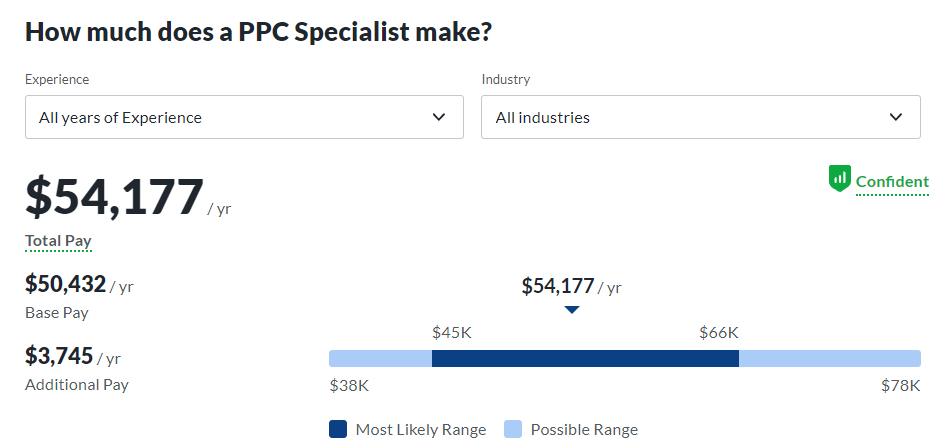Click the pay marker triangle above bar
The width and height of the screenshot is (943, 440).
click(x=572, y=310)
